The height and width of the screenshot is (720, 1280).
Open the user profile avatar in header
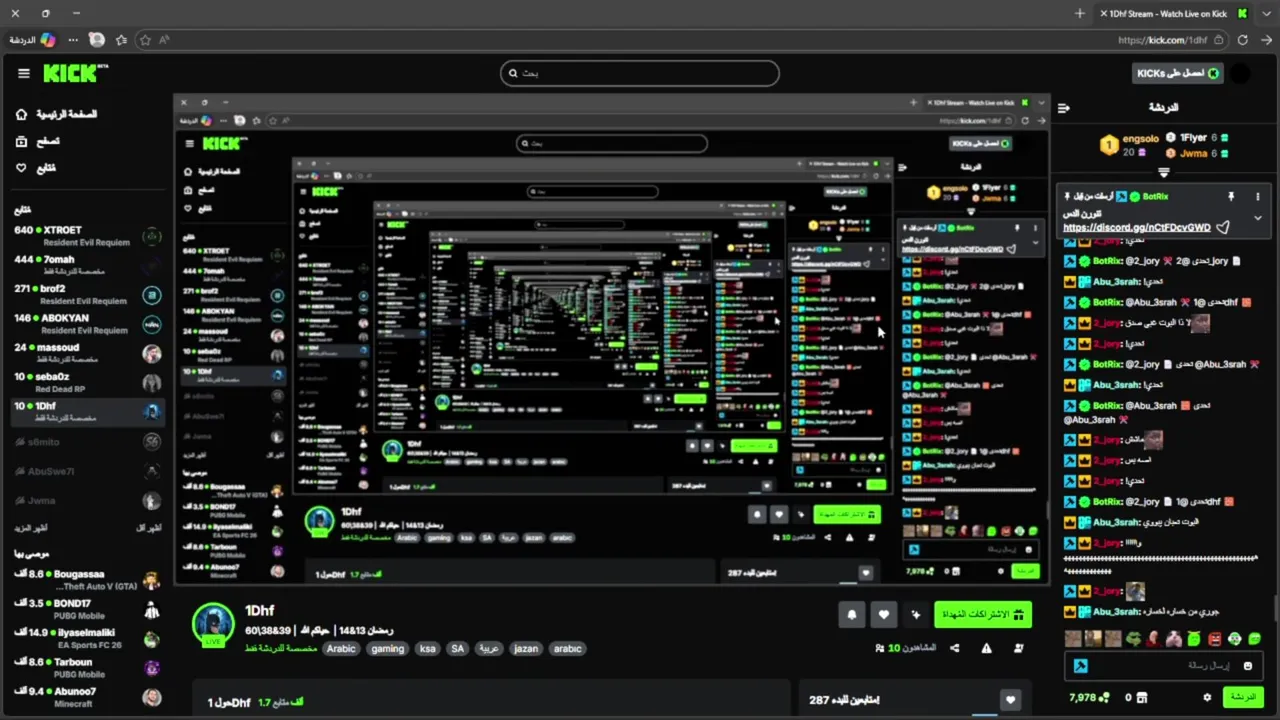click(1240, 73)
